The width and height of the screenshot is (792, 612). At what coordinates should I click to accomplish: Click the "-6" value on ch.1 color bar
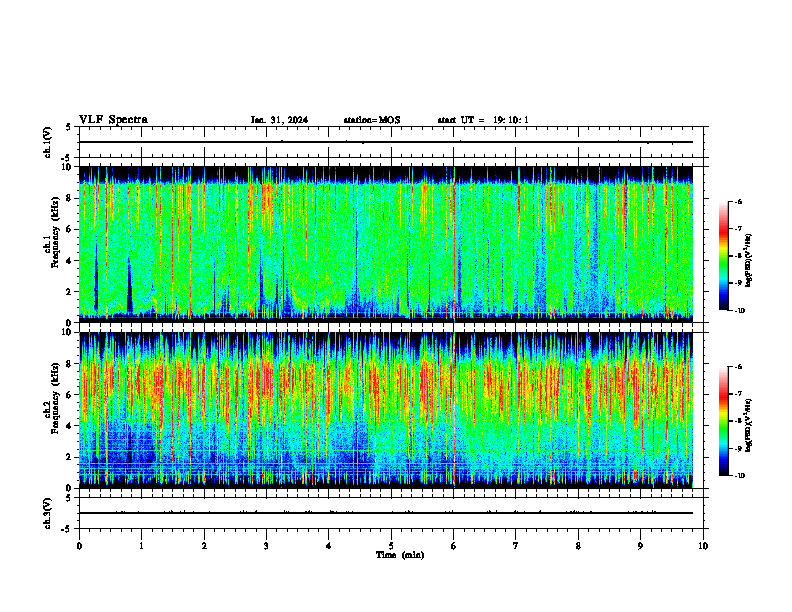pyautogui.click(x=737, y=202)
